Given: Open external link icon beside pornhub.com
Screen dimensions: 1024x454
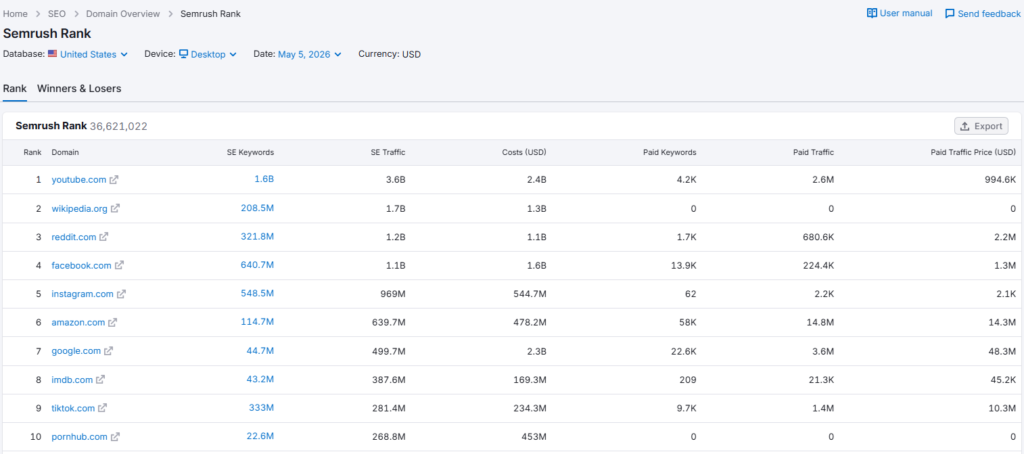Looking at the screenshot, I should click(x=115, y=436).
